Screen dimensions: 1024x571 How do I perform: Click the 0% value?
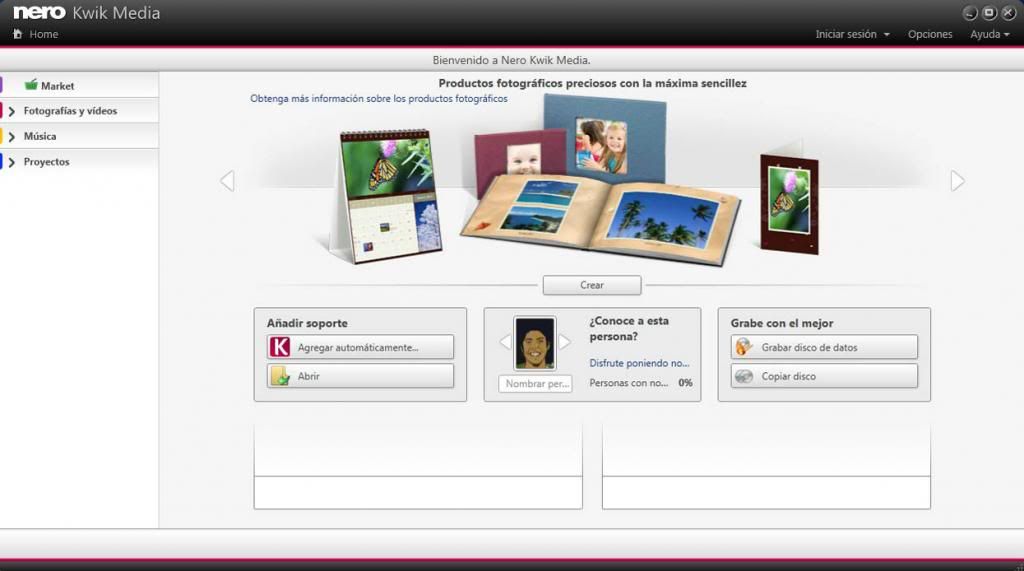coord(685,383)
